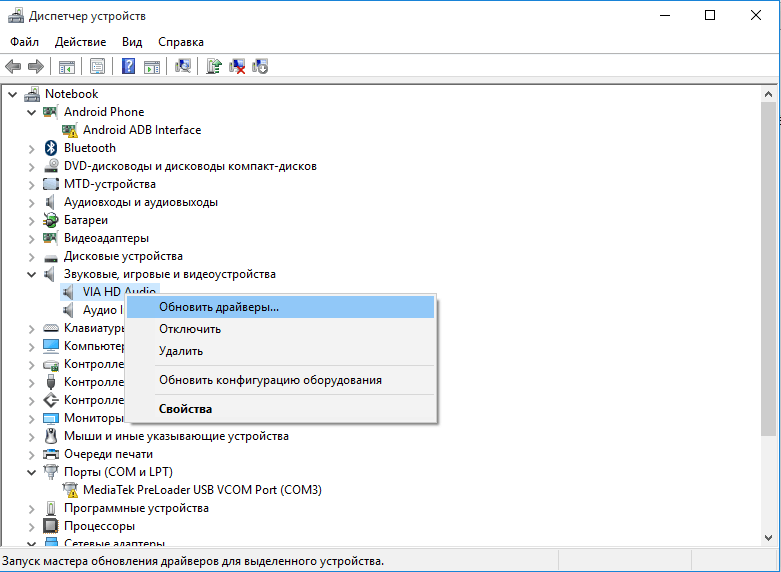Click the Back arrow in the toolbar
Viewport: 781px width, 572px height.
point(13,67)
